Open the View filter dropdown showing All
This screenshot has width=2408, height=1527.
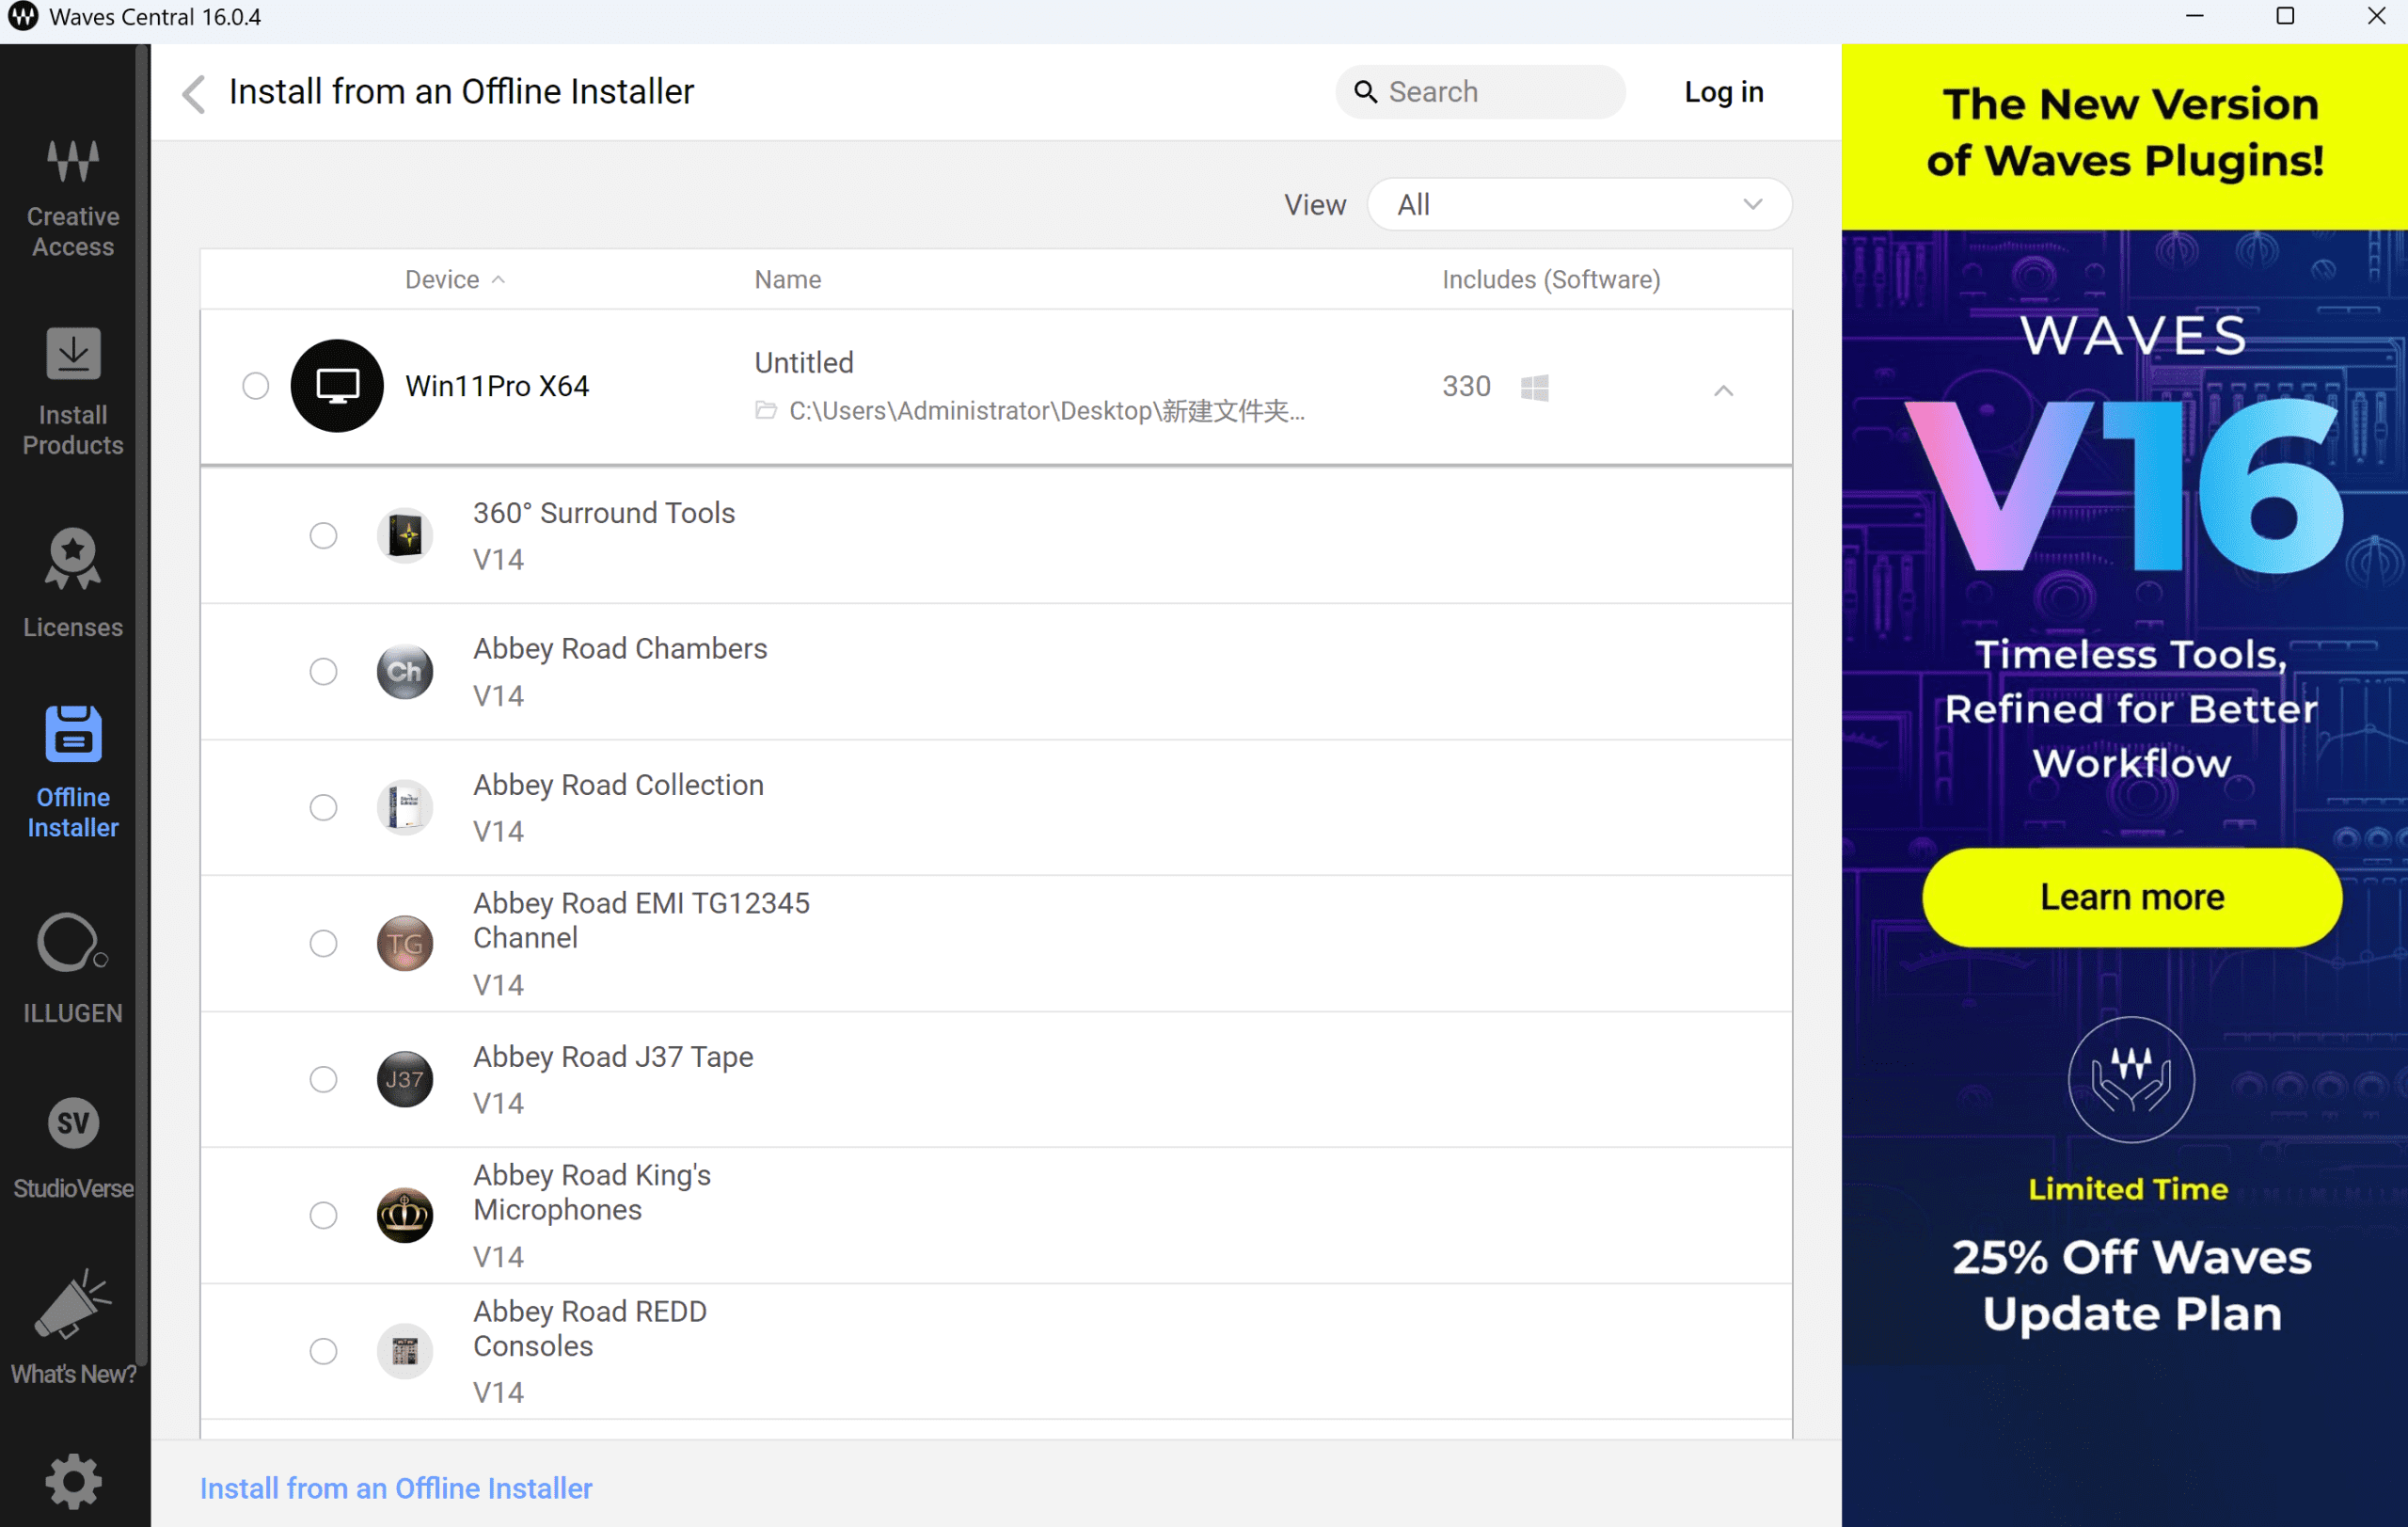pyautogui.click(x=1578, y=205)
